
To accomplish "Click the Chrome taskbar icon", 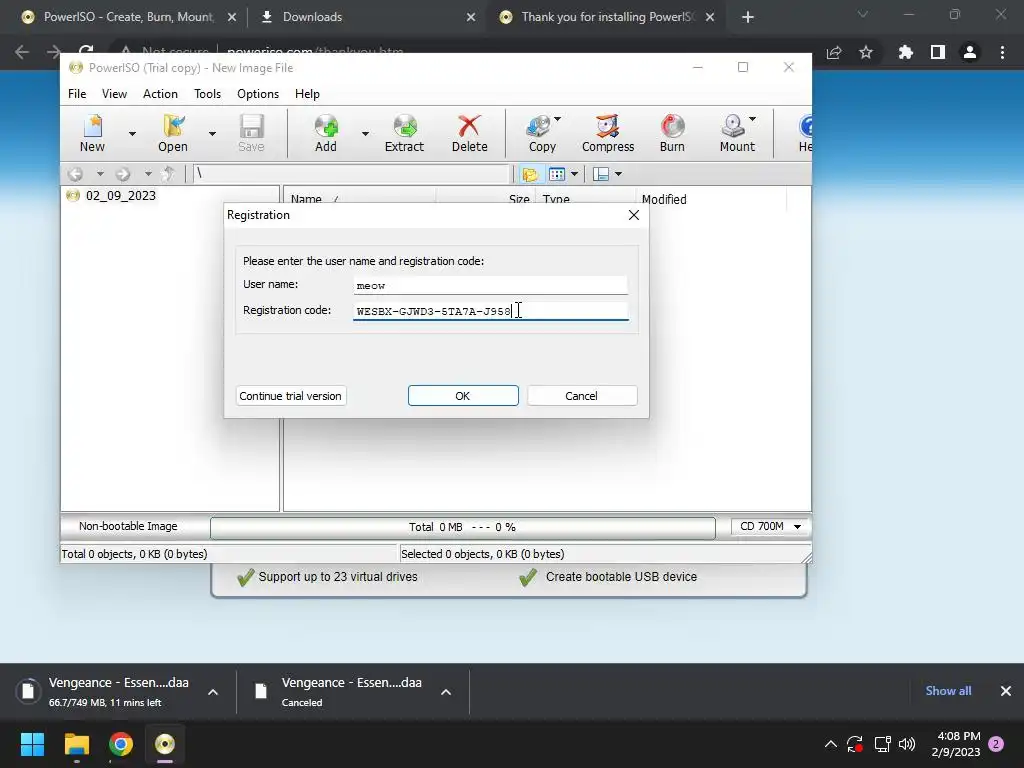I will (x=121, y=744).
